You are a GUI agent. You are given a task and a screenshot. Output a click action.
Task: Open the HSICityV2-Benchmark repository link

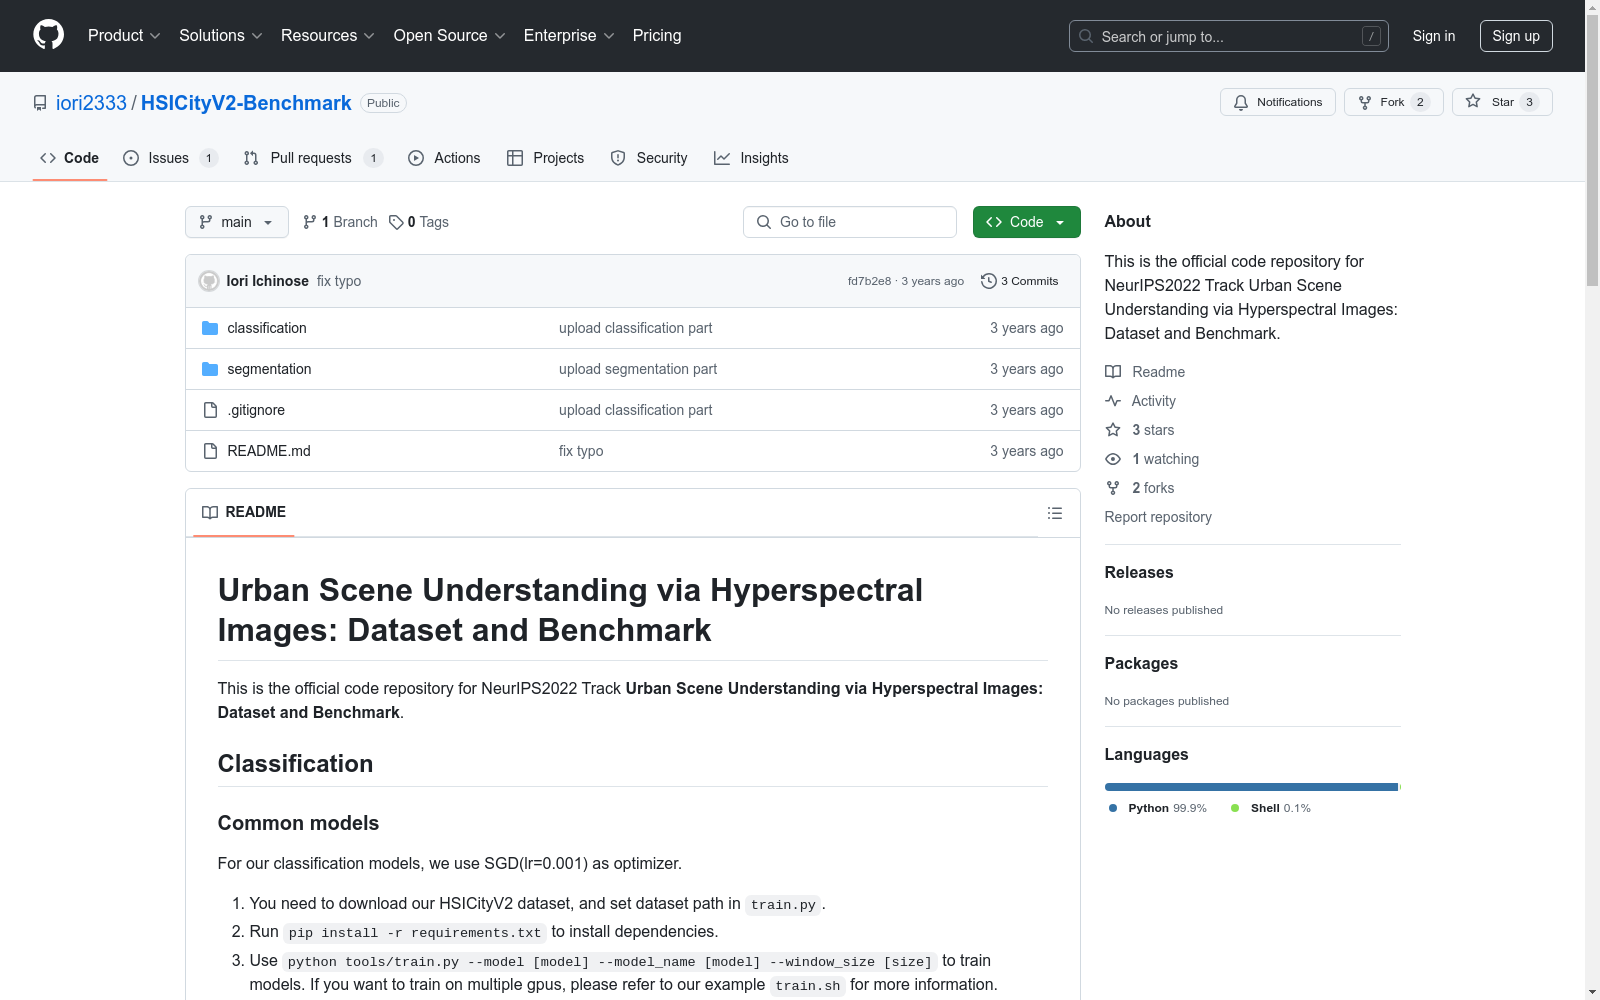coord(246,103)
